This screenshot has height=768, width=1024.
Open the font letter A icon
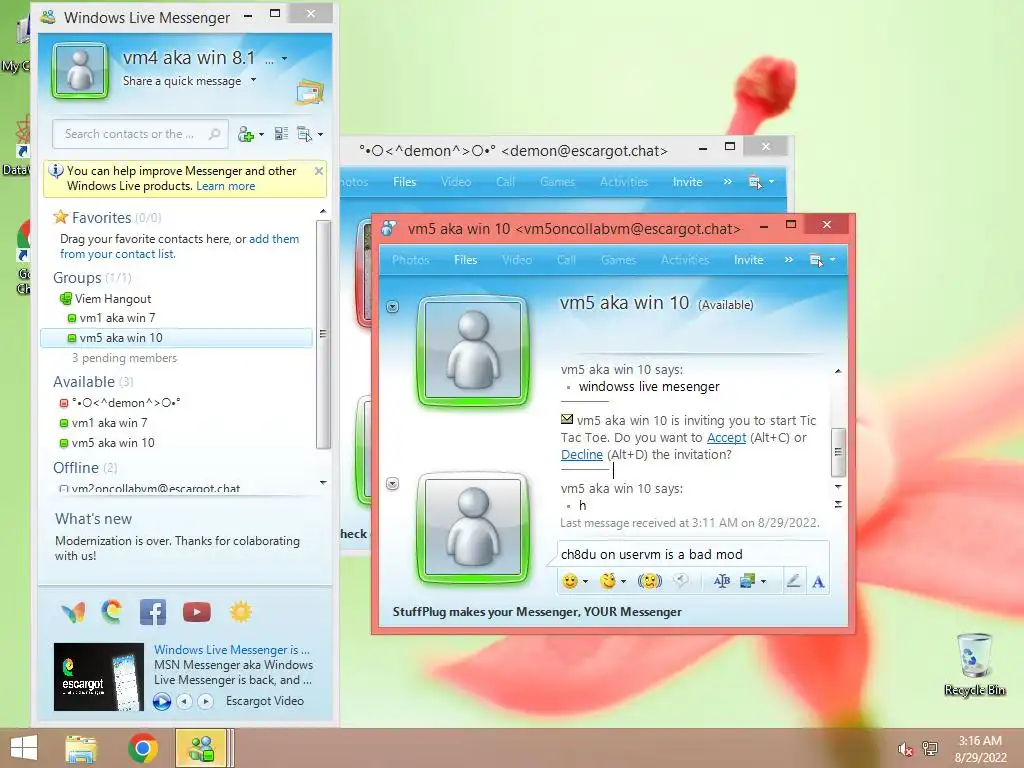pos(818,581)
